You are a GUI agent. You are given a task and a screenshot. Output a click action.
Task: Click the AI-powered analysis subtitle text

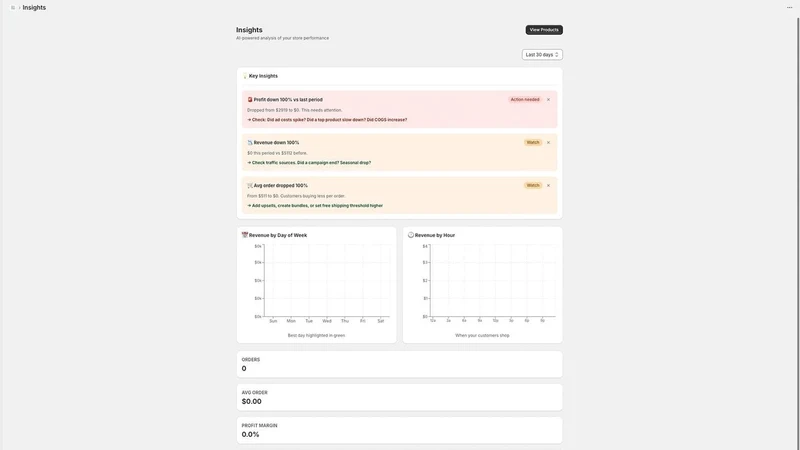pyautogui.click(x=282, y=38)
